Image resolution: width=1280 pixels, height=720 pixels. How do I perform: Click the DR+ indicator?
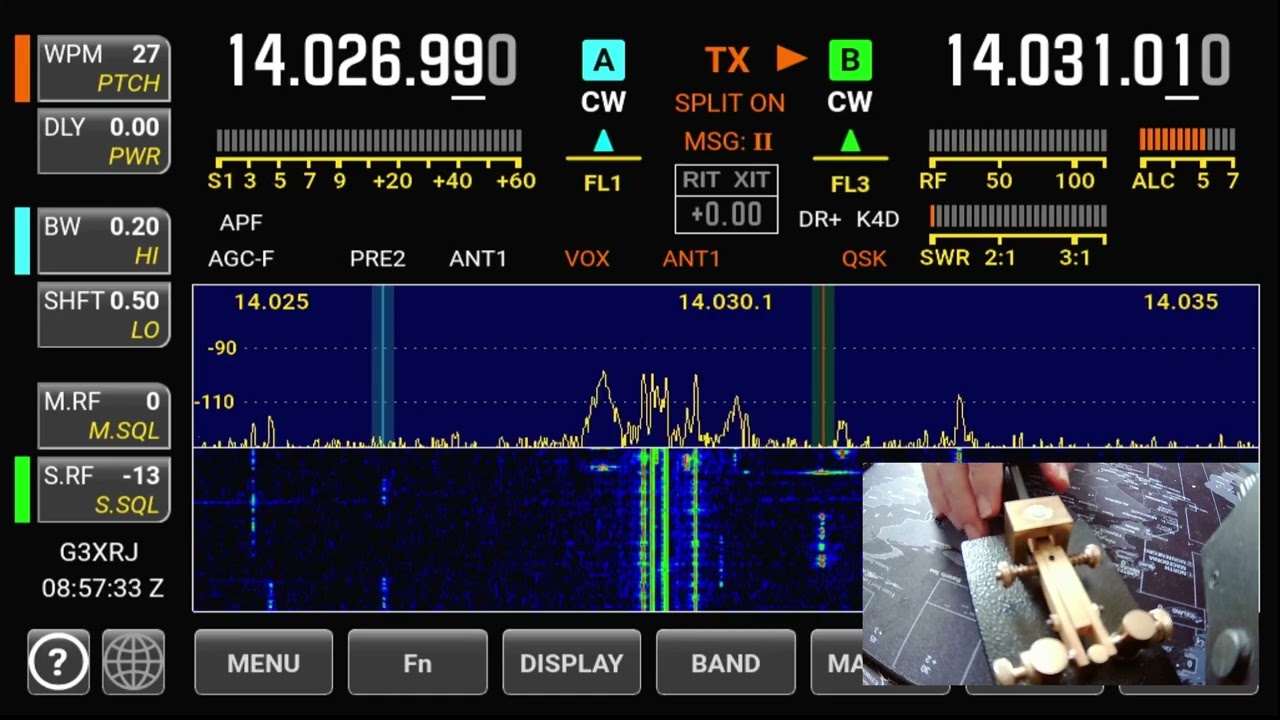(820, 219)
